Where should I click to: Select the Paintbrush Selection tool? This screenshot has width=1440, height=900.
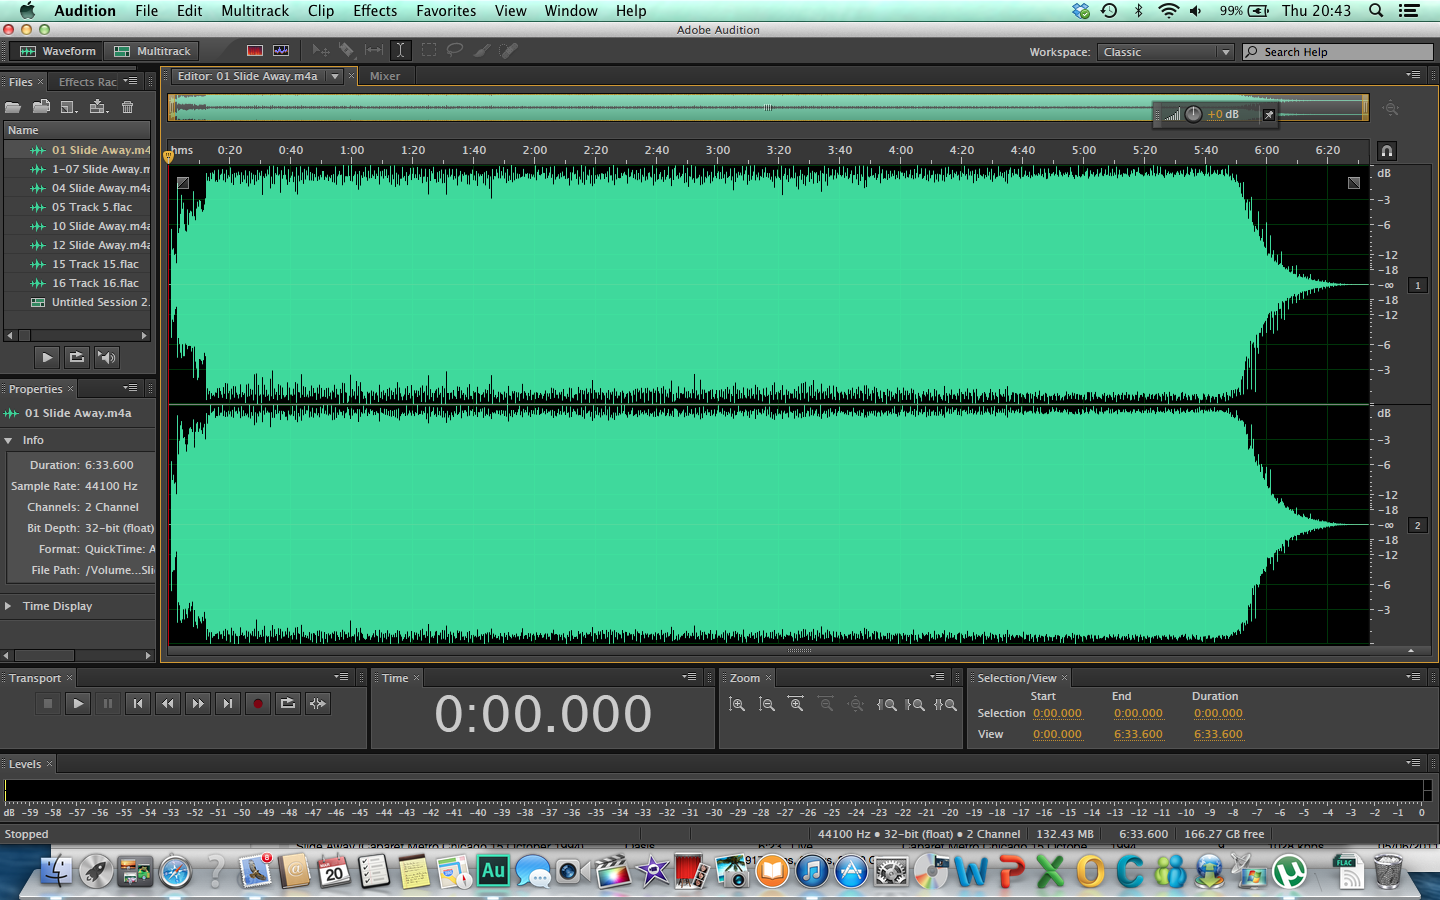[482, 50]
